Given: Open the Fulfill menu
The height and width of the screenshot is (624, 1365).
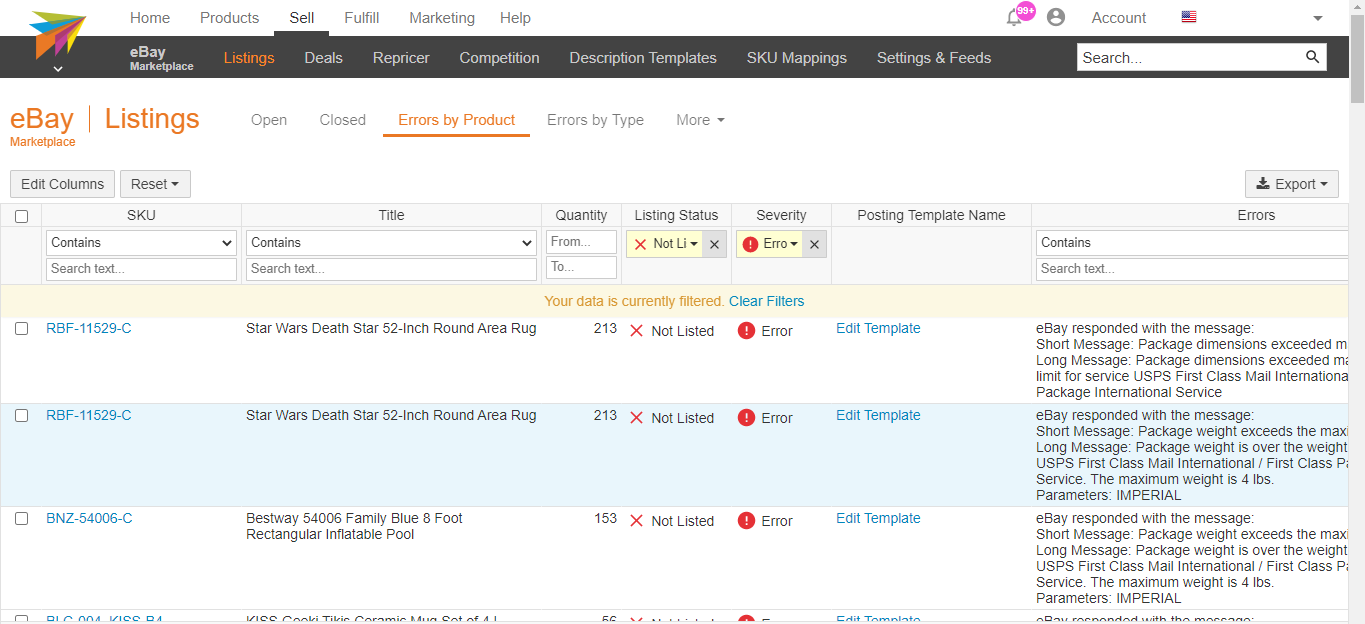Looking at the screenshot, I should (361, 18).
